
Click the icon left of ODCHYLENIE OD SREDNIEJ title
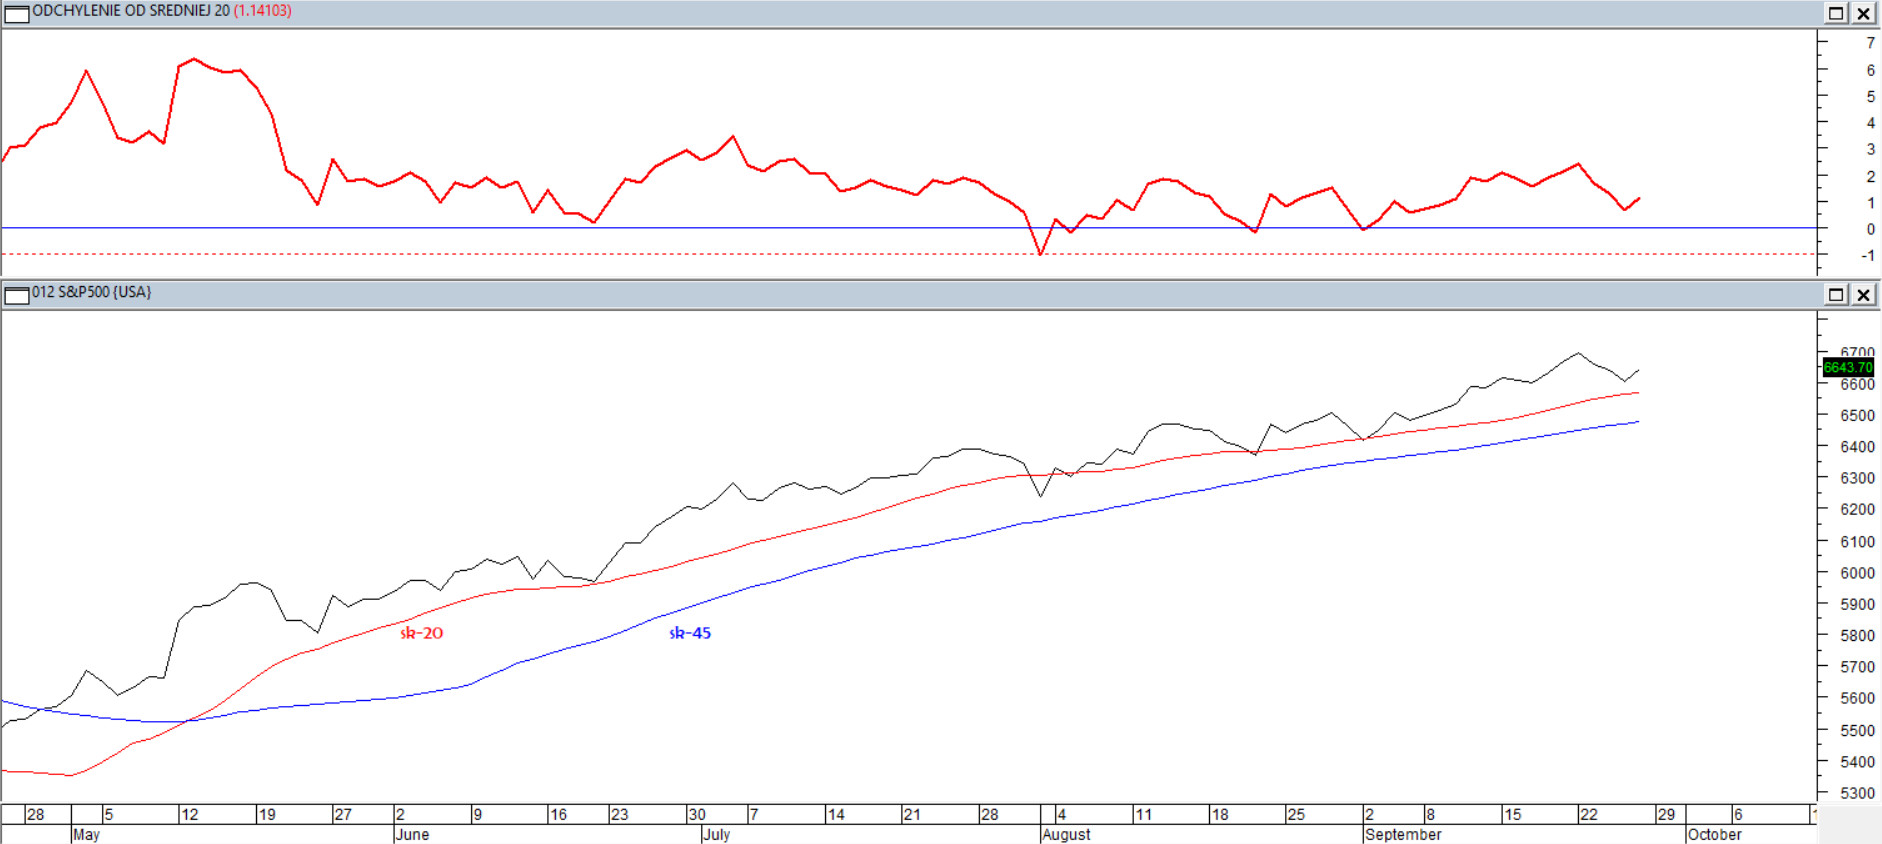[x=17, y=13]
